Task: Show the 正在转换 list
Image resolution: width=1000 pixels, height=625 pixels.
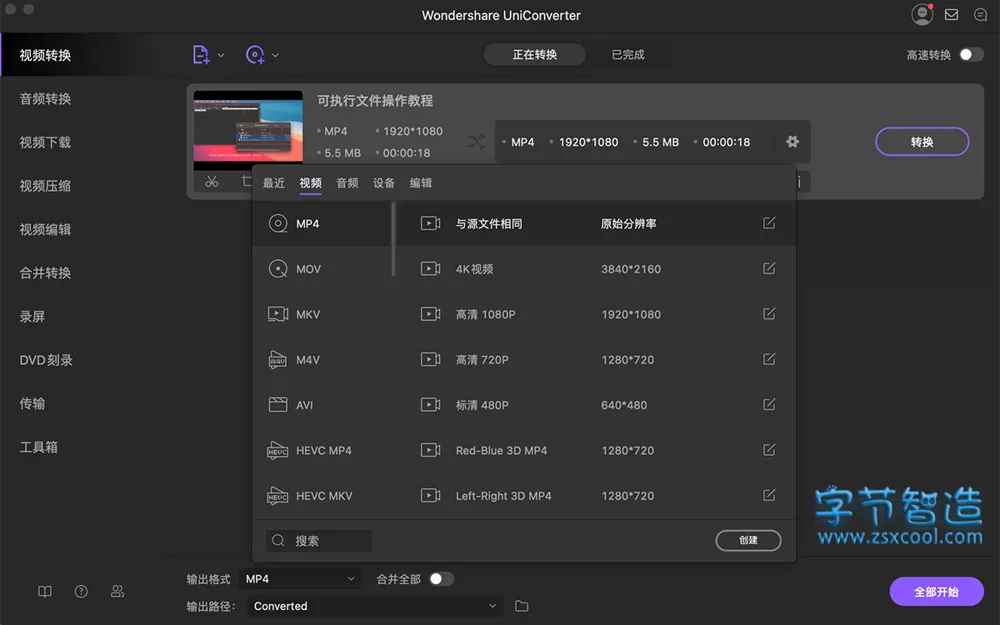Action: click(x=534, y=55)
